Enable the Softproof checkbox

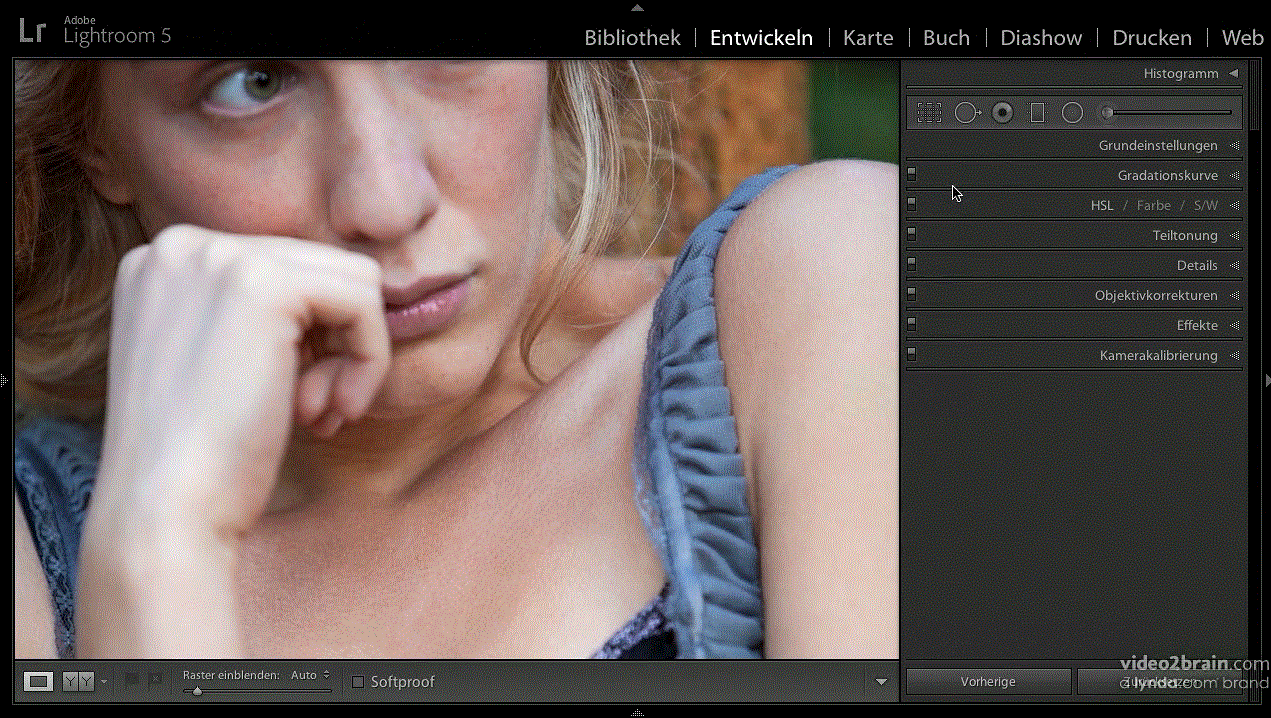[x=358, y=682]
